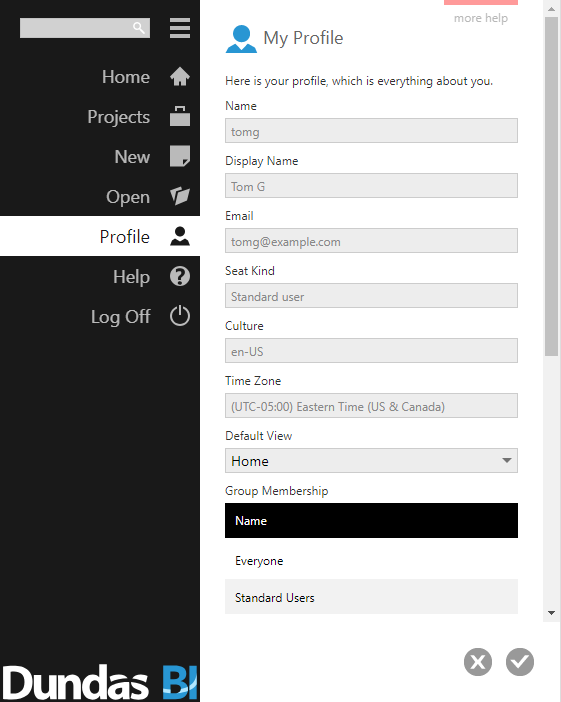
Task: Click the Open folder icon
Action: tap(180, 196)
